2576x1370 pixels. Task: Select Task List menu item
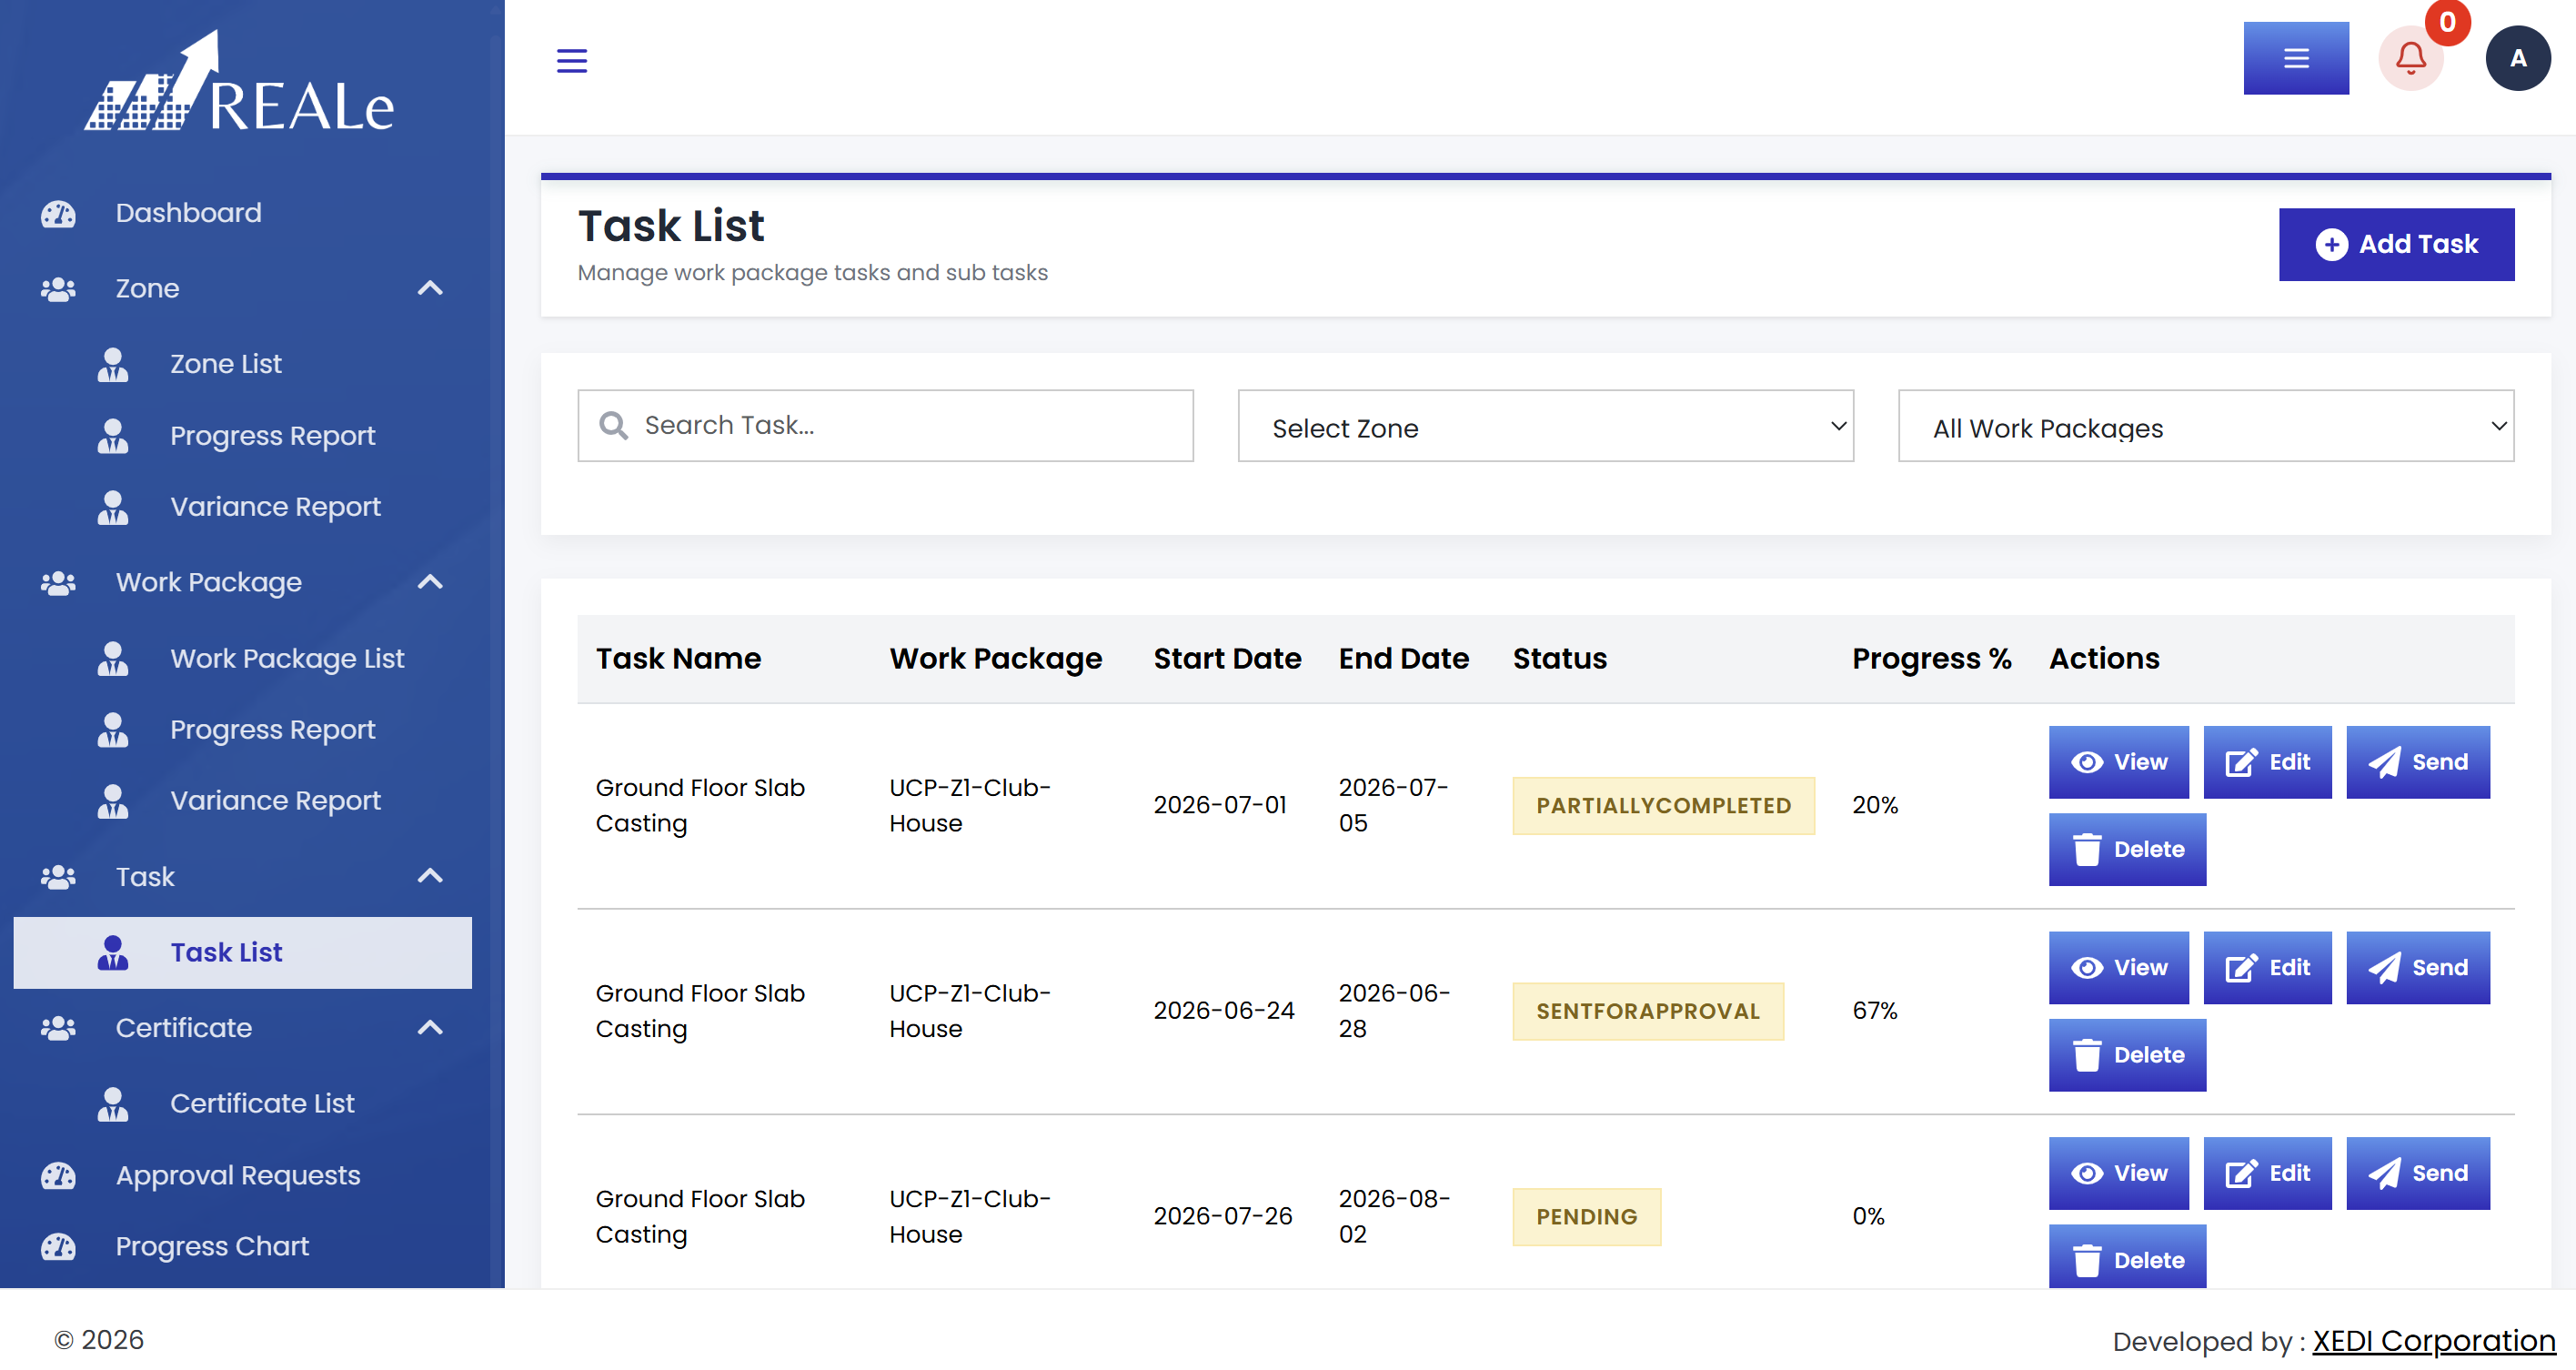pyautogui.click(x=242, y=953)
